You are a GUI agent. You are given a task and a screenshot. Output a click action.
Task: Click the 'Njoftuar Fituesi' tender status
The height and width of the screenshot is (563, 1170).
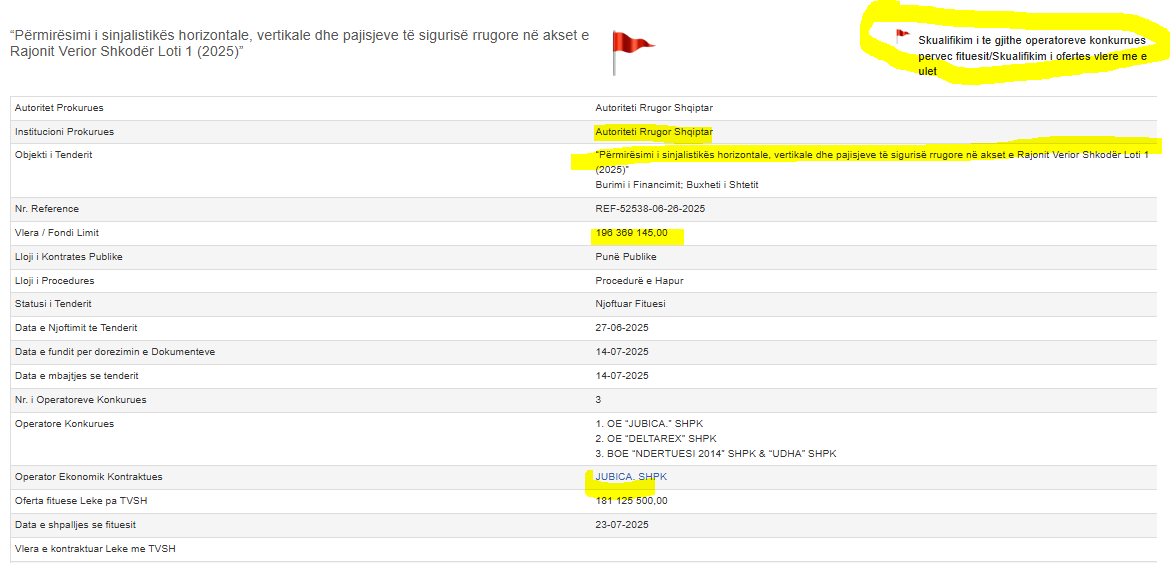(x=630, y=304)
